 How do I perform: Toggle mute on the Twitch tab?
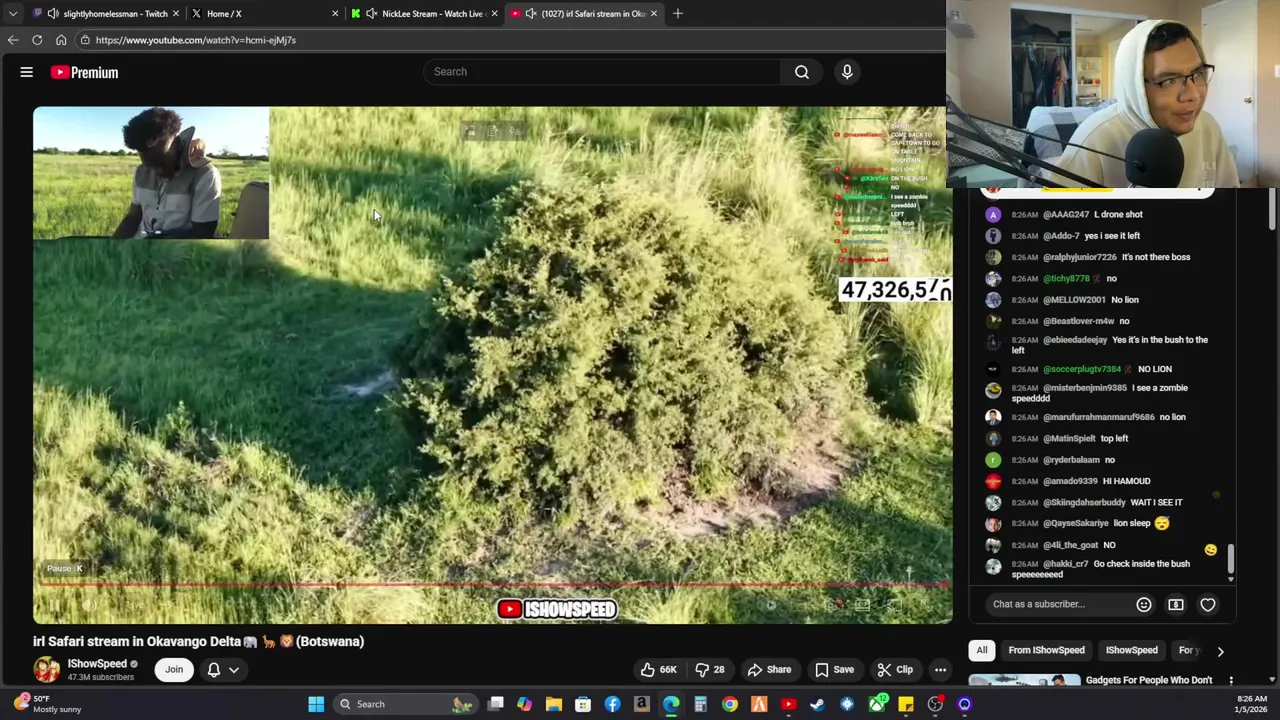click(x=53, y=14)
